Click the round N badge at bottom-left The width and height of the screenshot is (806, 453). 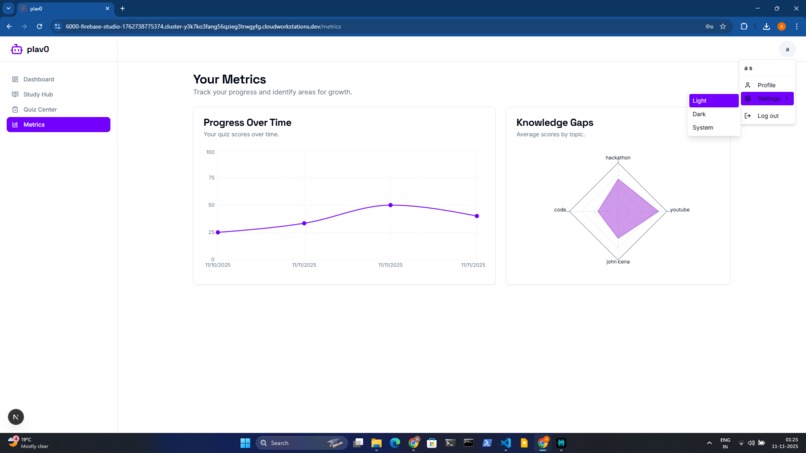[16, 417]
